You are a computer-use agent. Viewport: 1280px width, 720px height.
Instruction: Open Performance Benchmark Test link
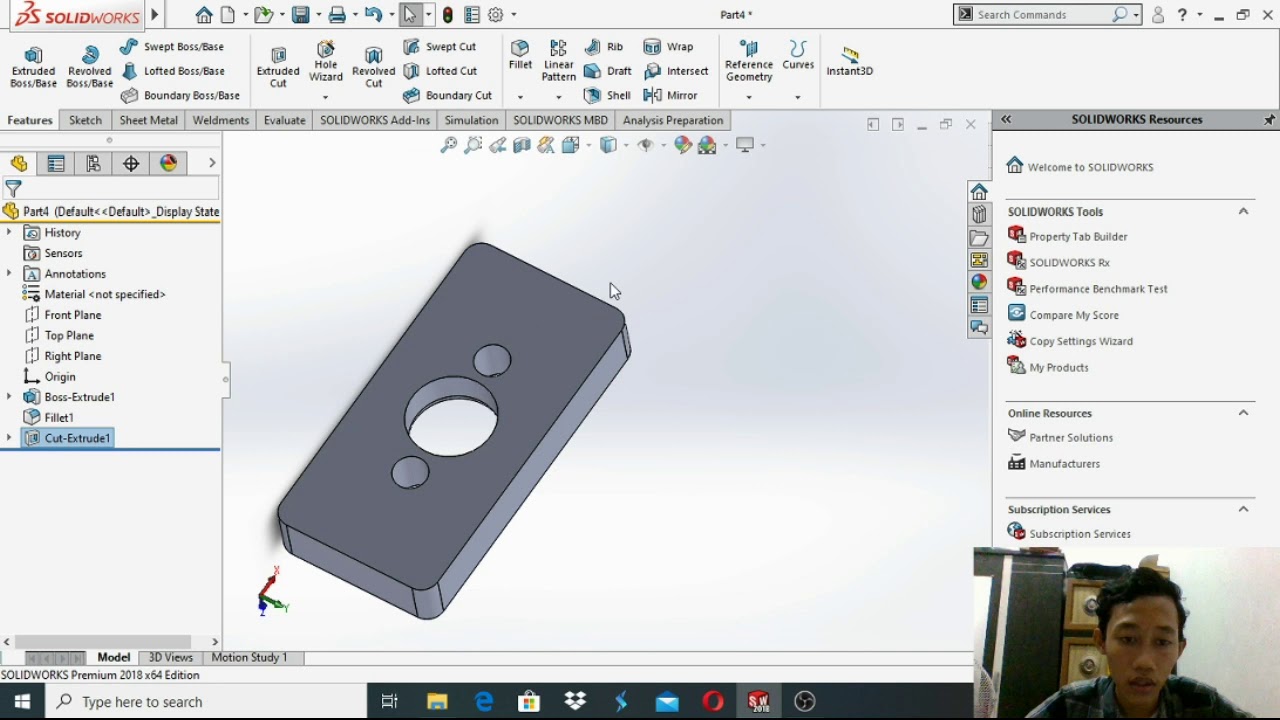pyautogui.click(x=1098, y=289)
